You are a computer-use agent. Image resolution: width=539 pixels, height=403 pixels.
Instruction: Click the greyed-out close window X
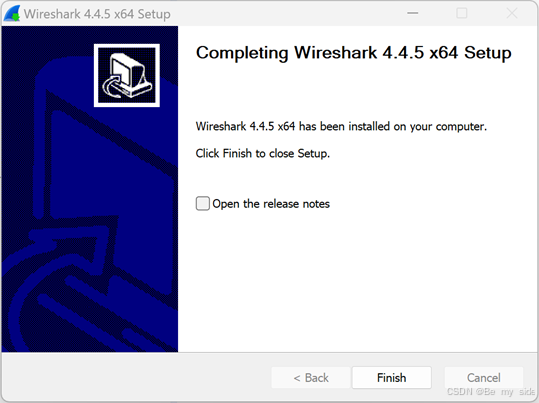512,13
